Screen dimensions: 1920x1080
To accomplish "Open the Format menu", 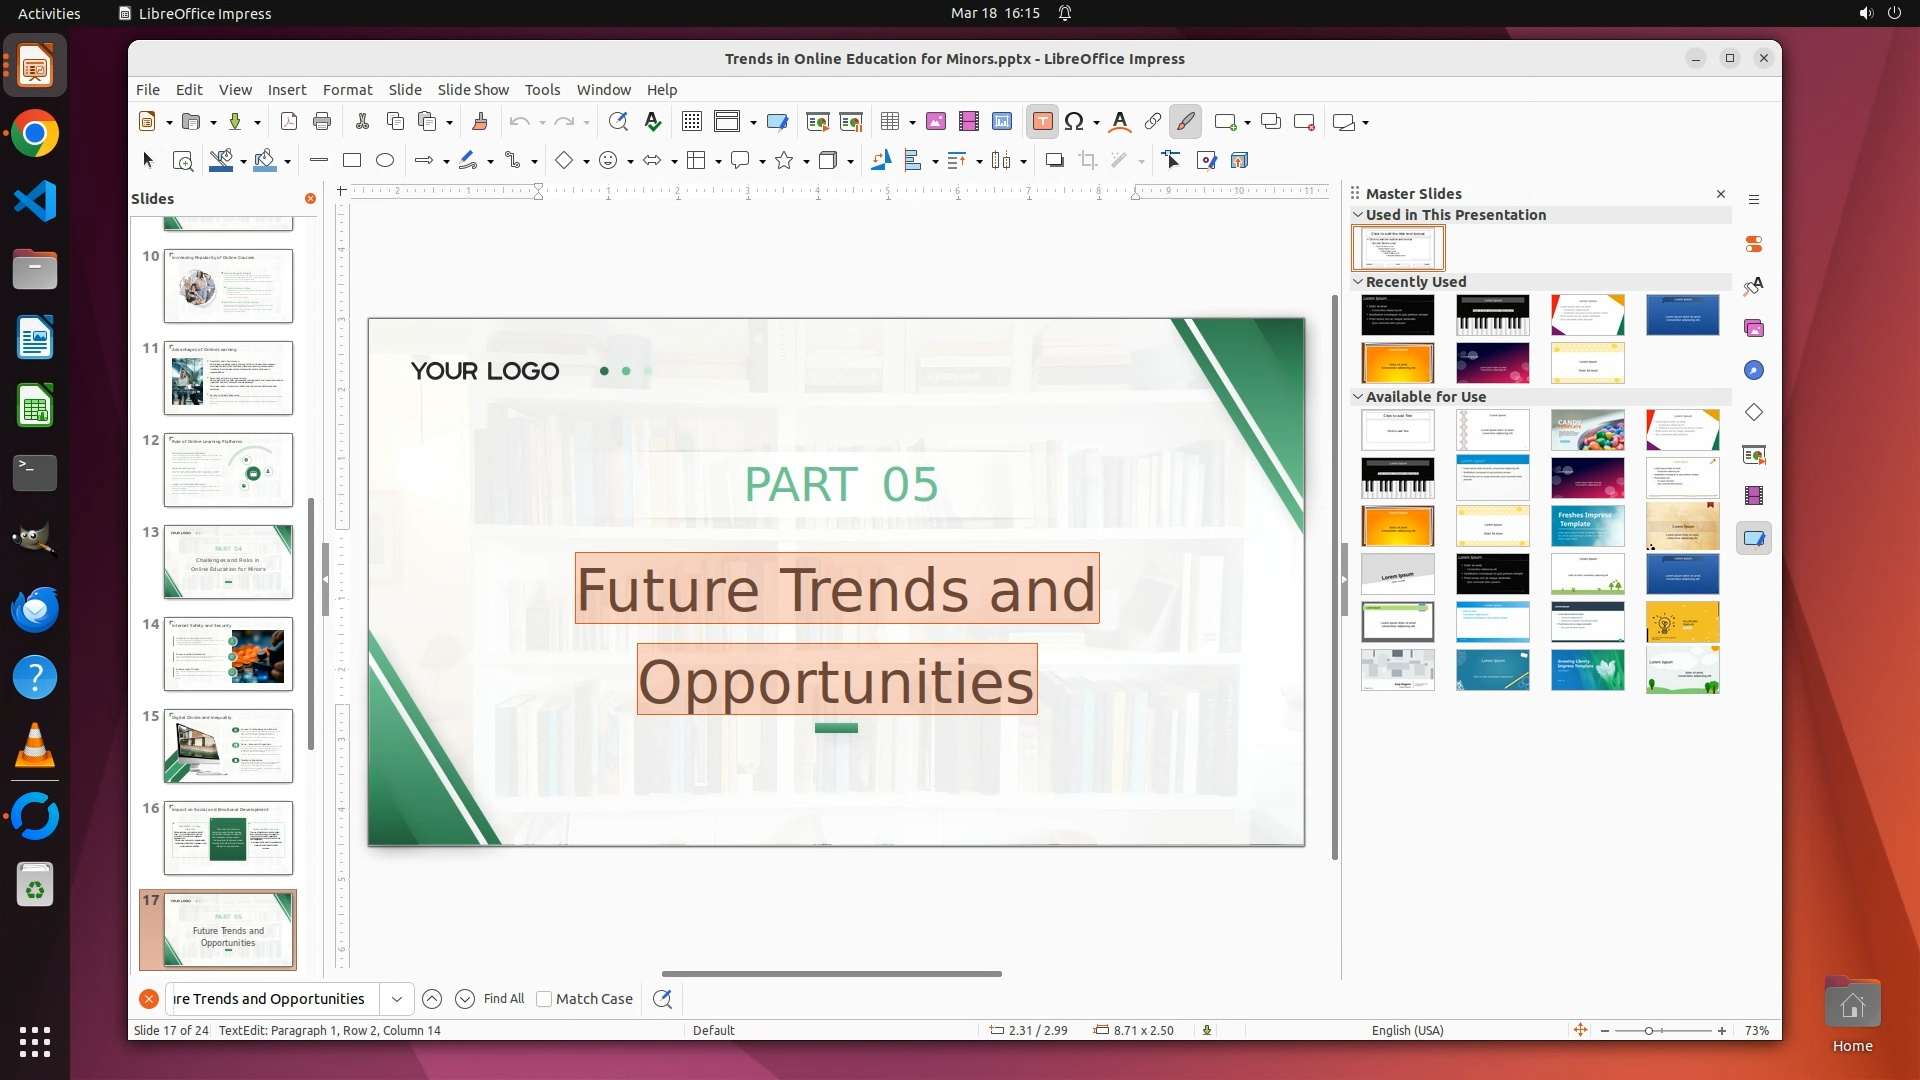I will coord(347,90).
